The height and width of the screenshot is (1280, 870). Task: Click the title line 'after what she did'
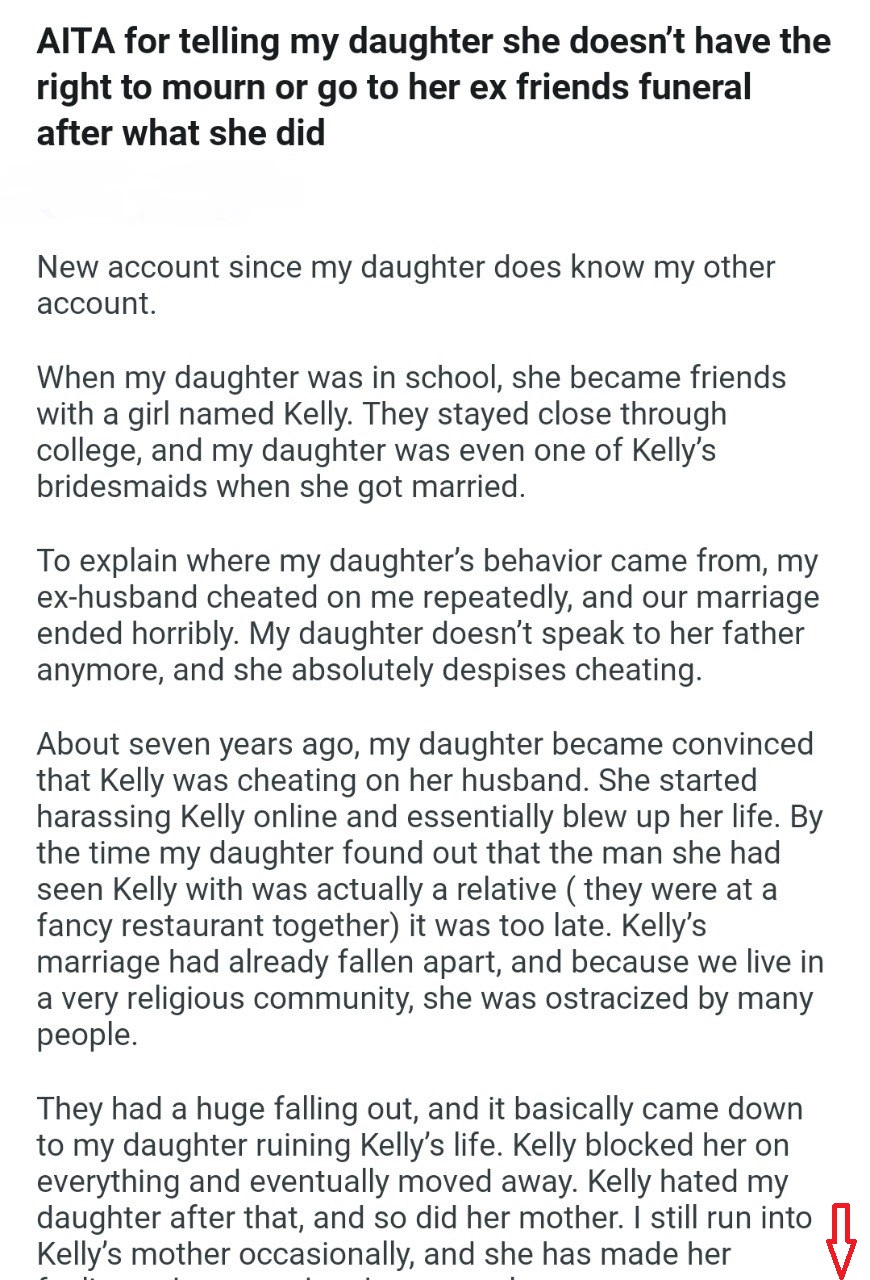click(181, 132)
